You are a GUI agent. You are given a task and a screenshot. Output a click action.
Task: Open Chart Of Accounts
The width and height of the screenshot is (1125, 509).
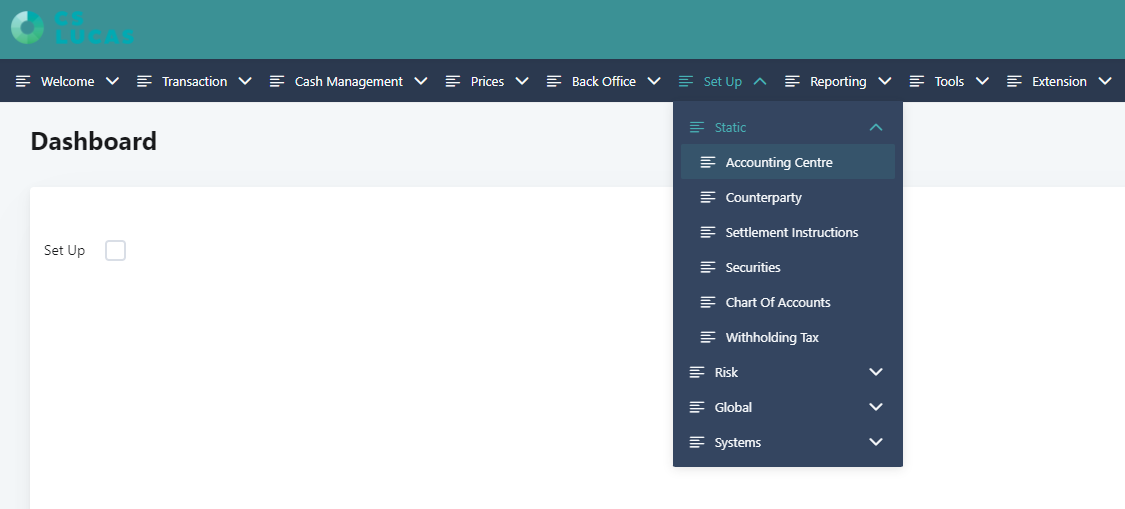(777, 302)
